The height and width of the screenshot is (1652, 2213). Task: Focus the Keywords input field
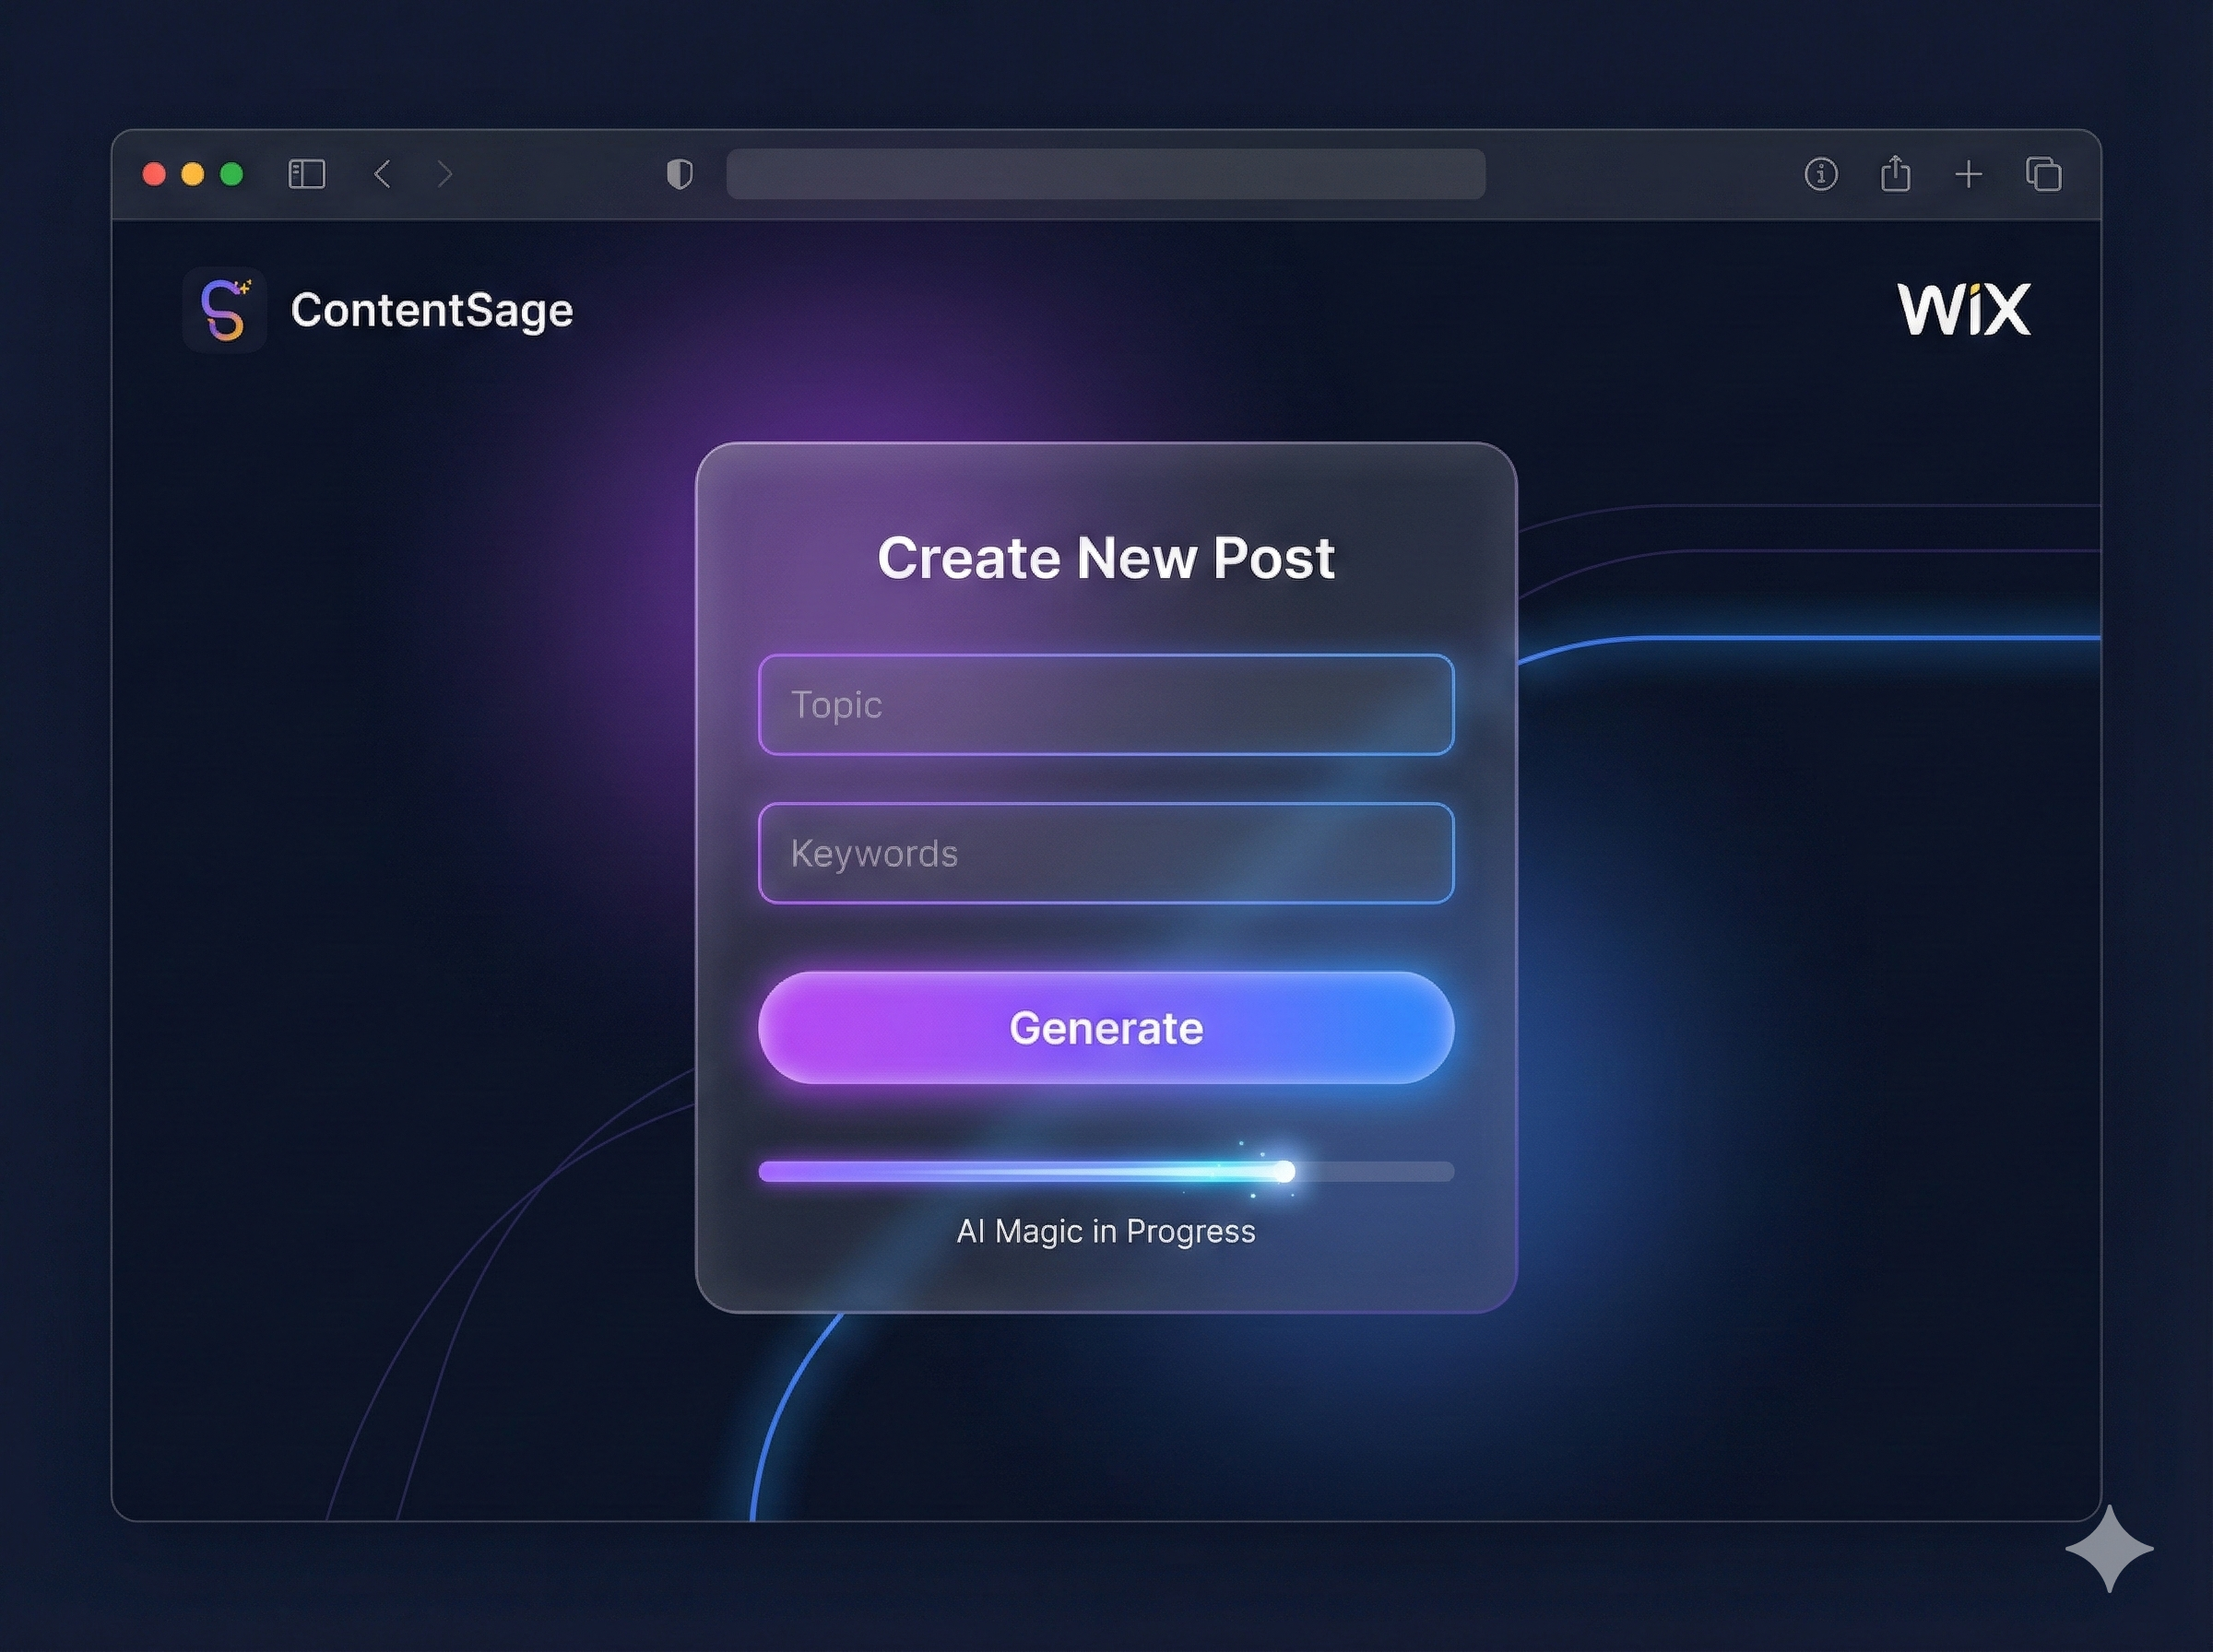point(1105,853)
